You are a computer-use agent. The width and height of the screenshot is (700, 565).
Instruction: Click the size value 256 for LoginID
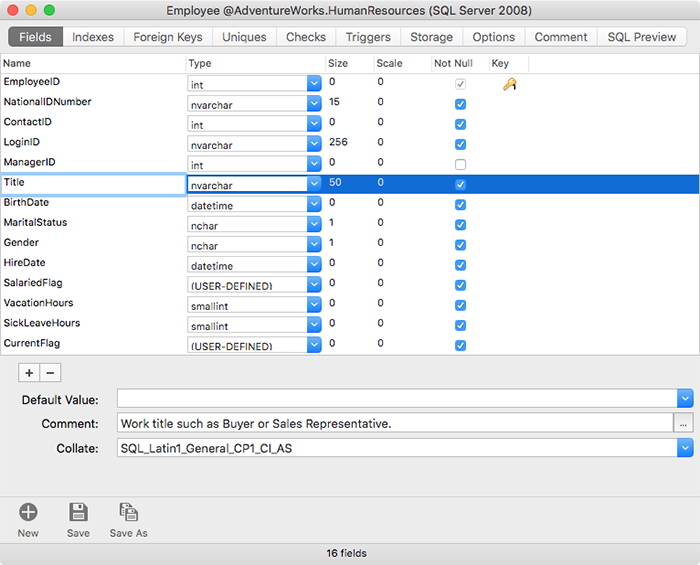338,142
